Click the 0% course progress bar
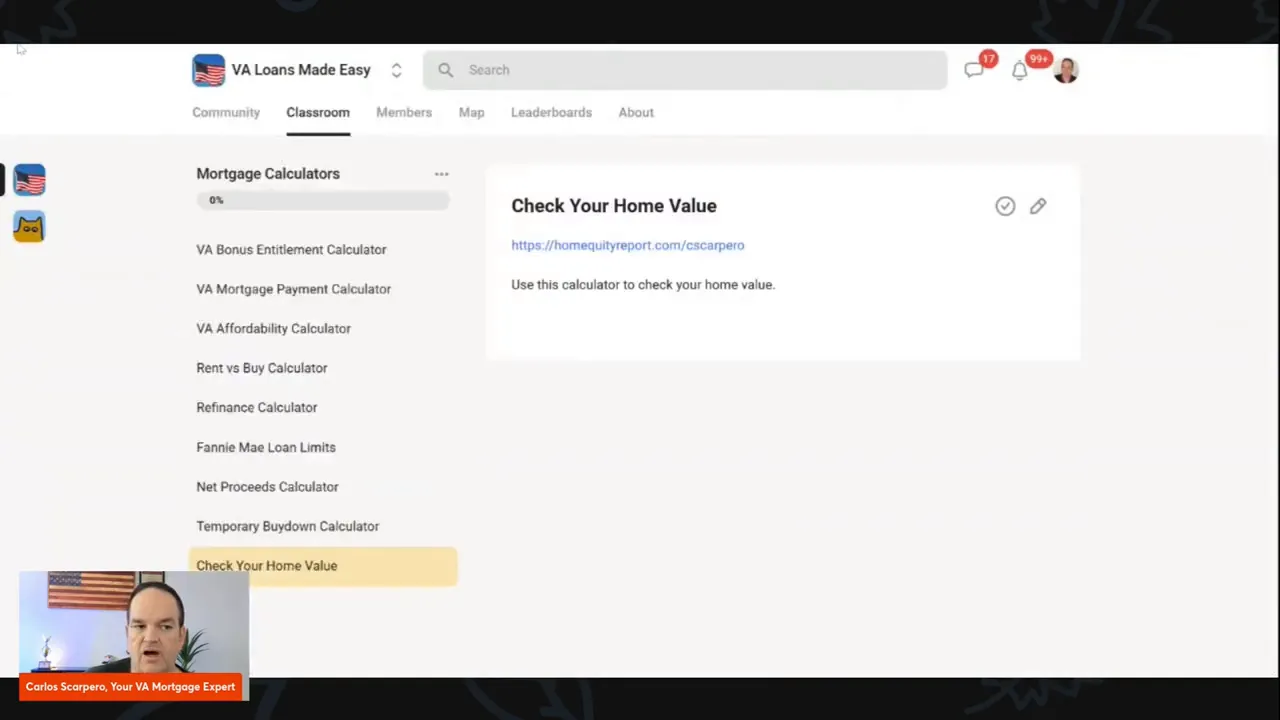Screen dimensions: 1280x720 [x=322, y=200]
